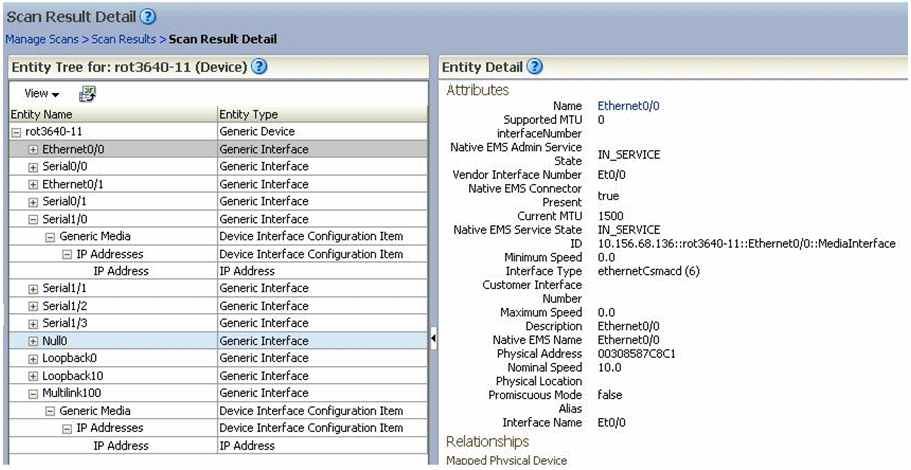Click help icon beside Entity Tree heading
Image resolution: width=911 pixels, height=470 pixels.
pyautogui.click(x=259, y=67)
